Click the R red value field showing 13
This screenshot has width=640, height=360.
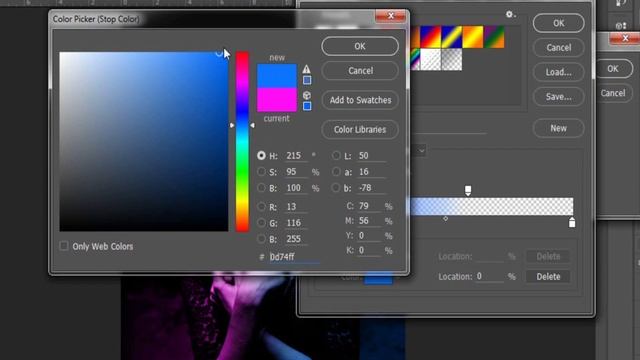(296, 207)
